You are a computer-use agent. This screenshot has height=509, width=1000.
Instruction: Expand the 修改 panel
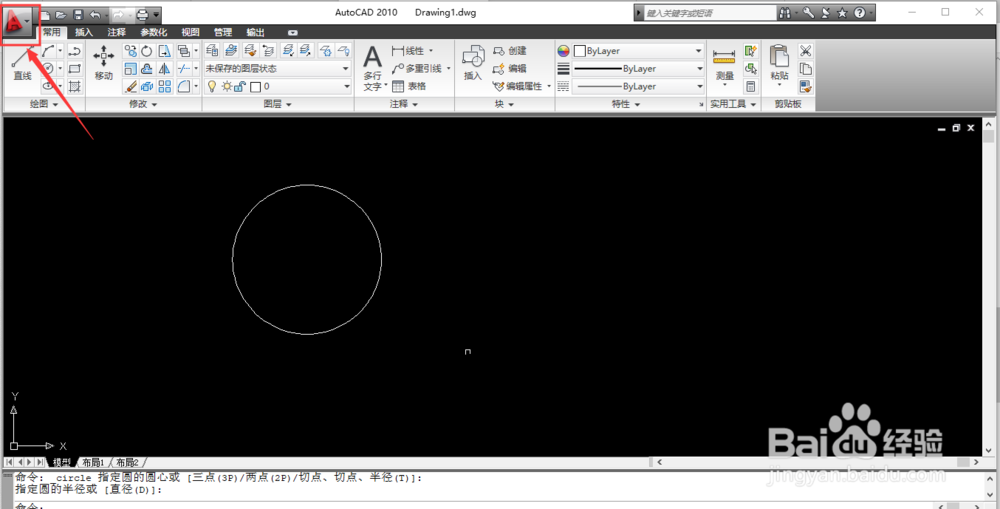point(143,104)
